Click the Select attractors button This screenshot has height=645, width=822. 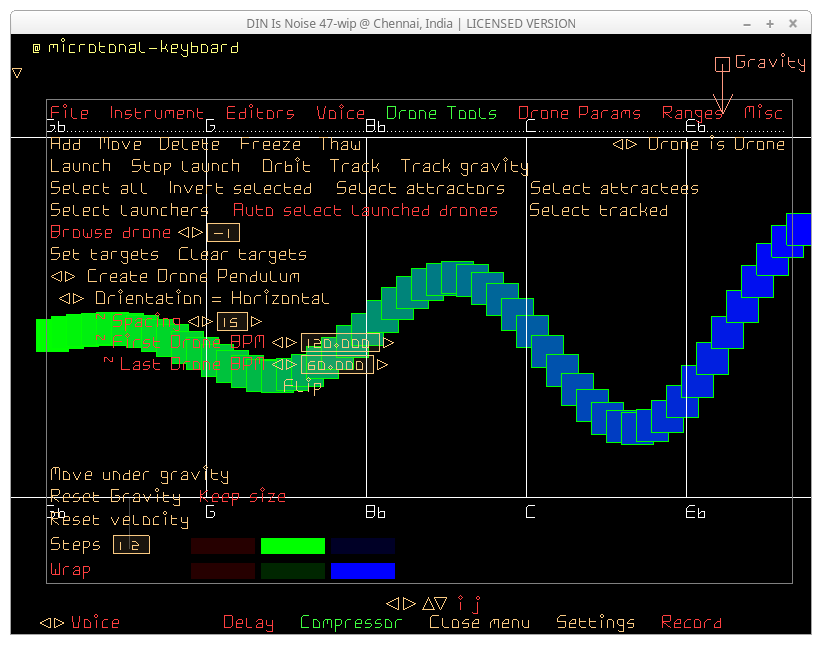(x=420, y=189)
